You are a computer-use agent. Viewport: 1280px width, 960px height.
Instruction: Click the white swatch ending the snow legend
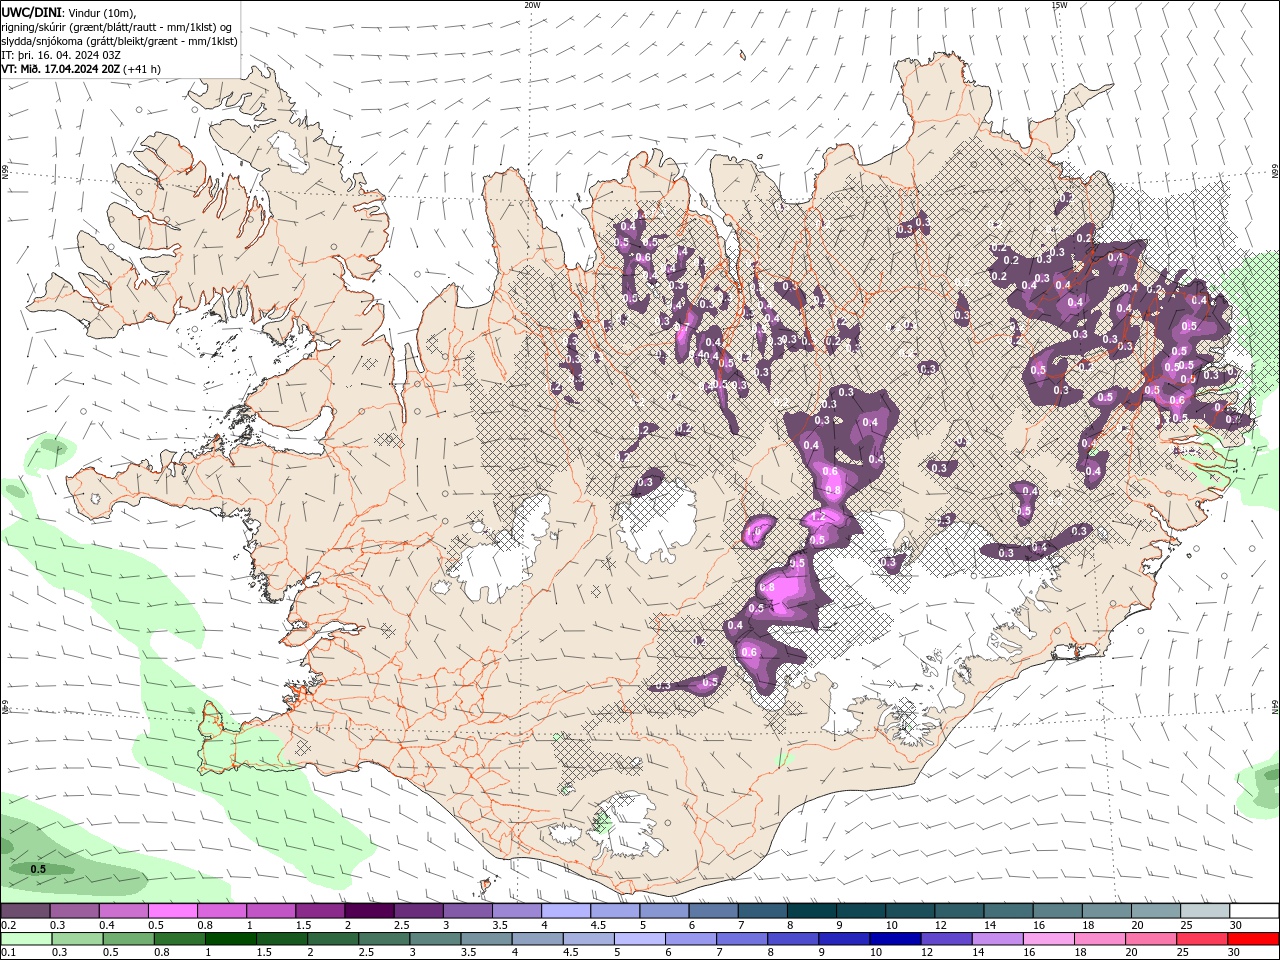(x=1254, y=911)
